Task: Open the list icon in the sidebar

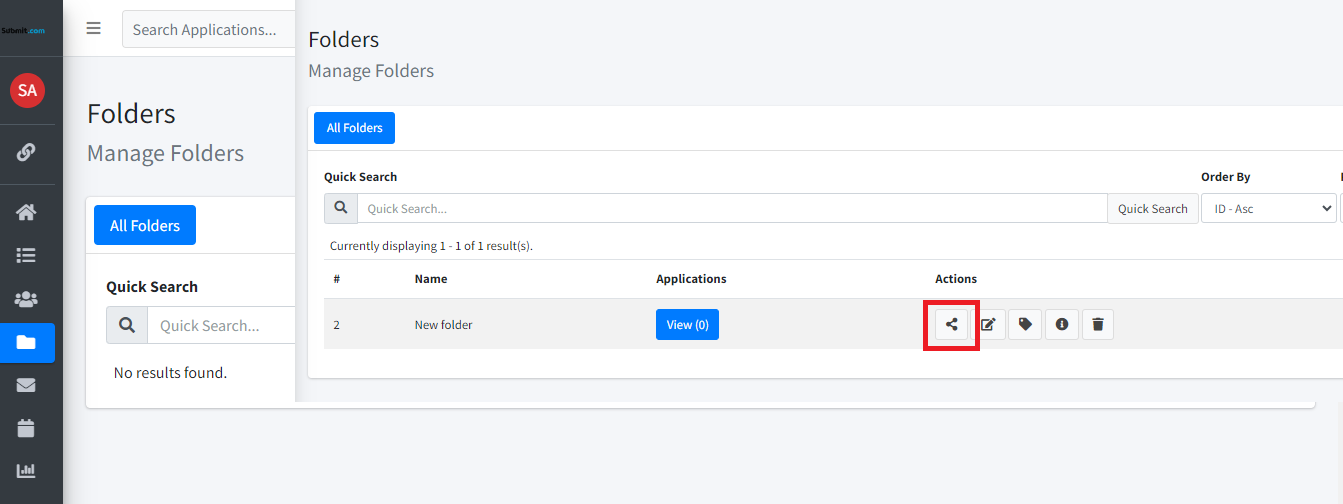Action: (x=27, y=256)
